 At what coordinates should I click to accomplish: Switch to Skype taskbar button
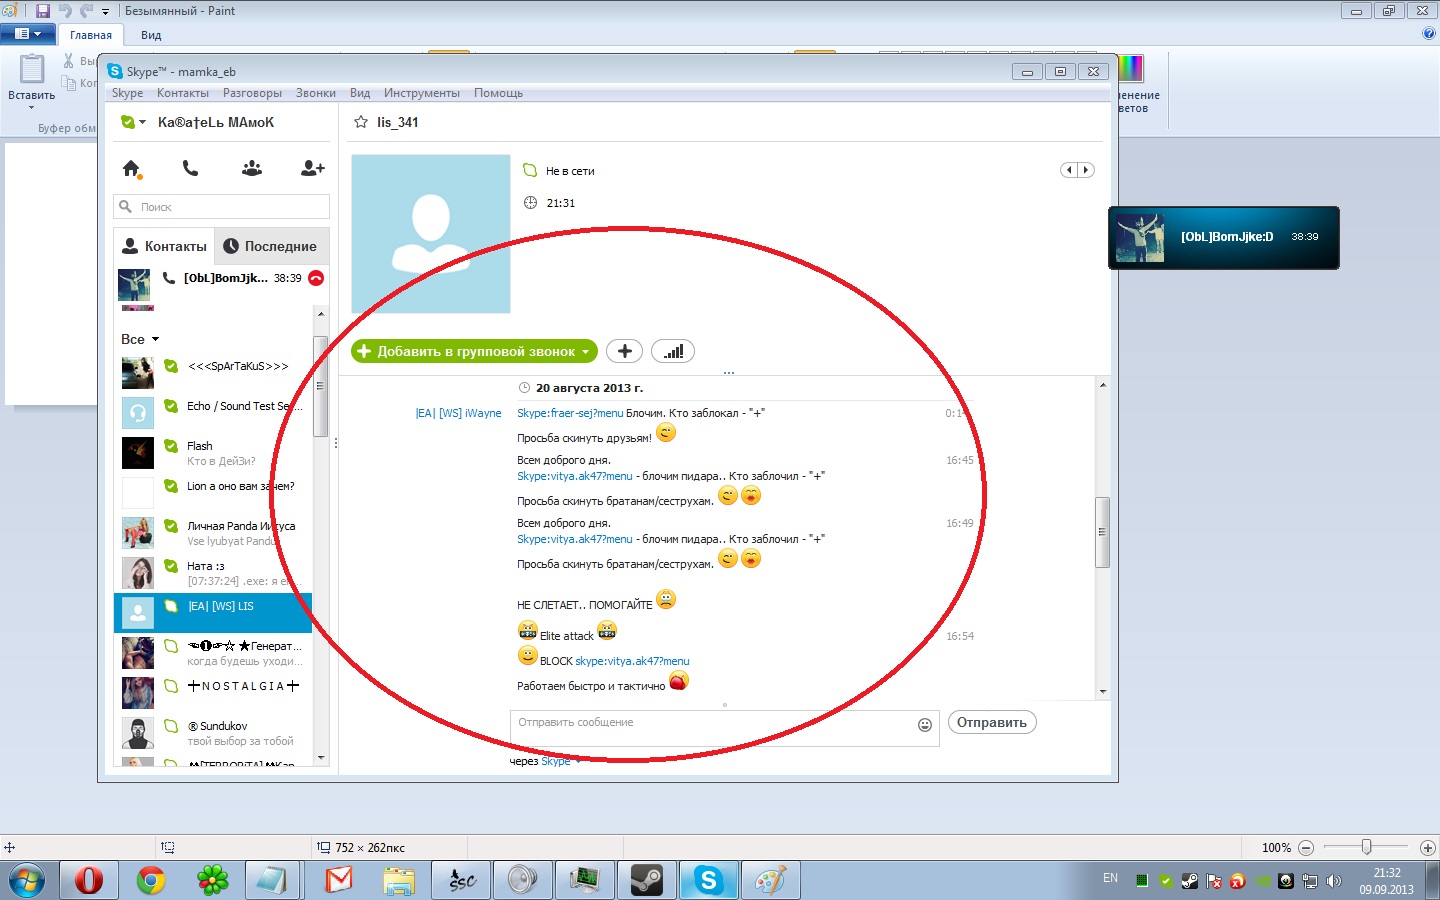(x=709, y=880)
